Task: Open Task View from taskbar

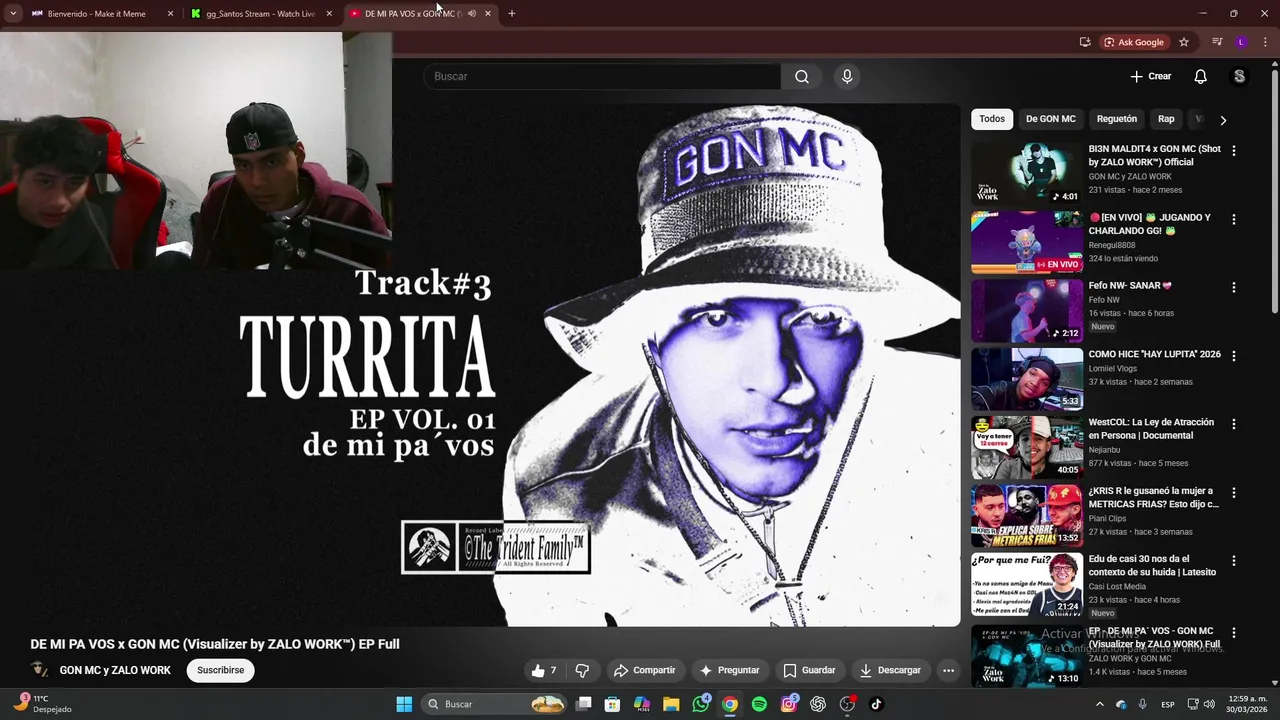Action: (584, 704)
